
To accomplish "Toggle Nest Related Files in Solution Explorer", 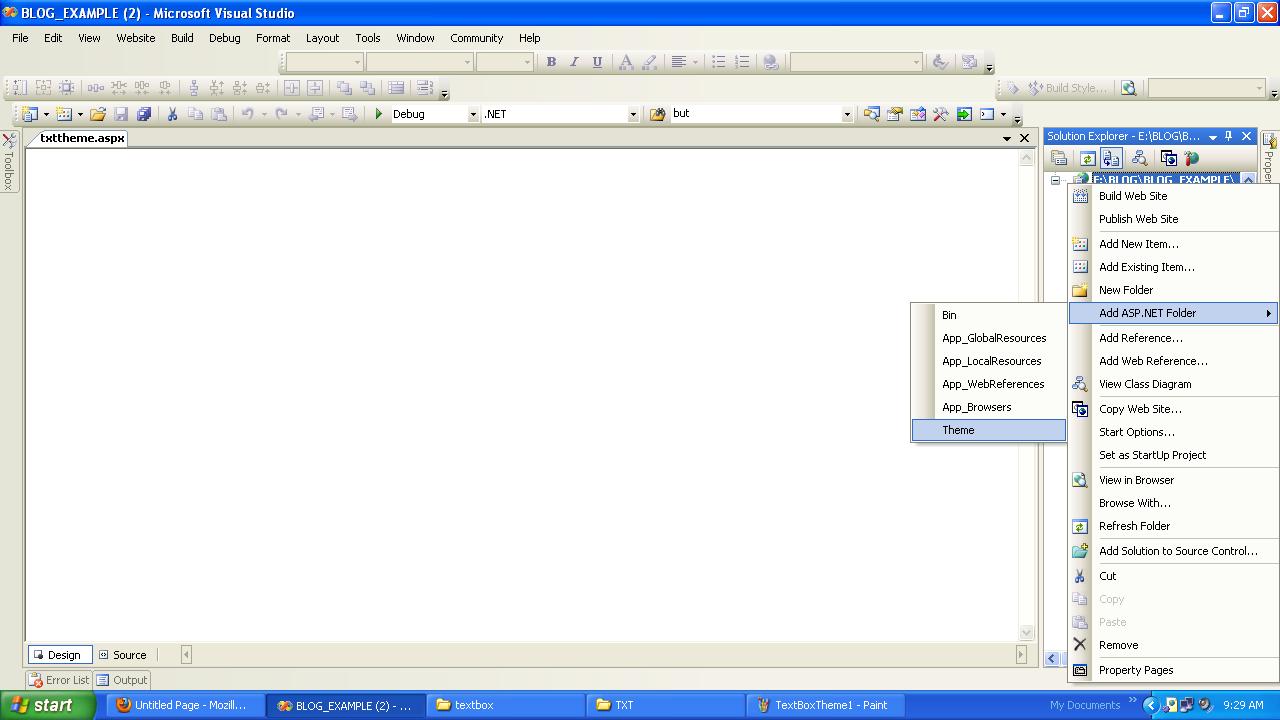I will point(1111,158).
